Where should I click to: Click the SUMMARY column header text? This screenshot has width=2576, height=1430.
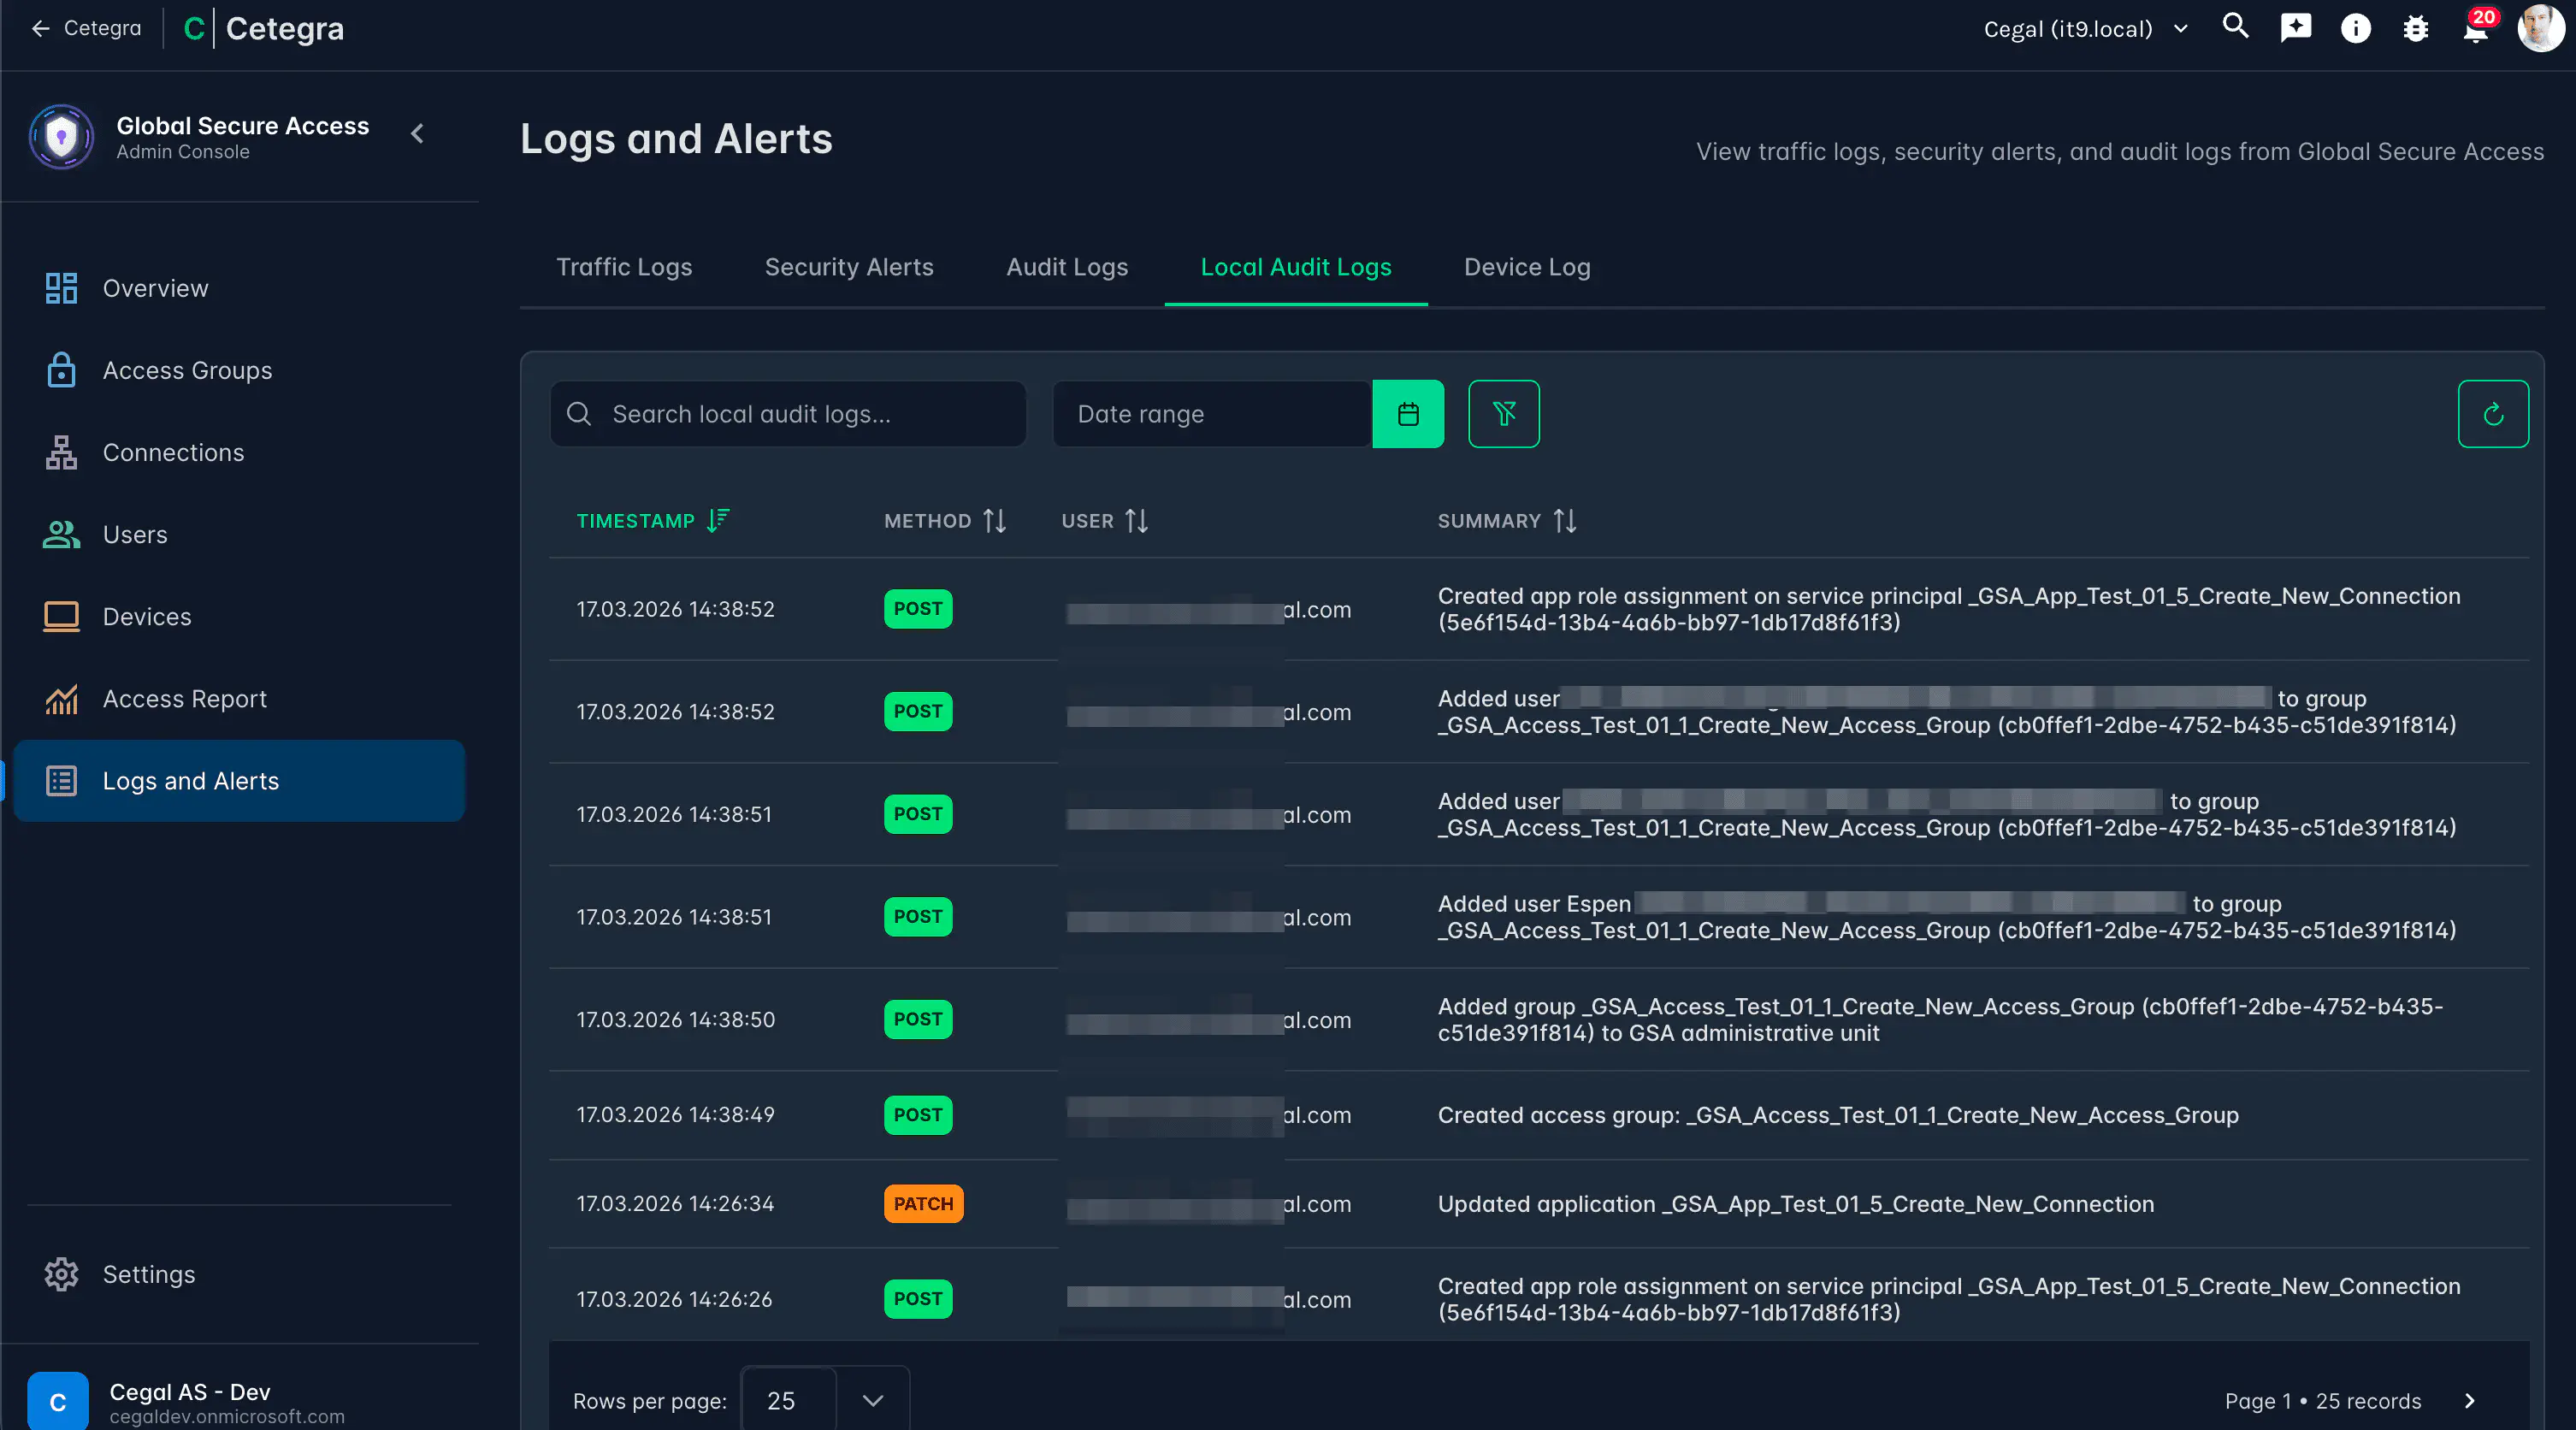point(1489,521)
